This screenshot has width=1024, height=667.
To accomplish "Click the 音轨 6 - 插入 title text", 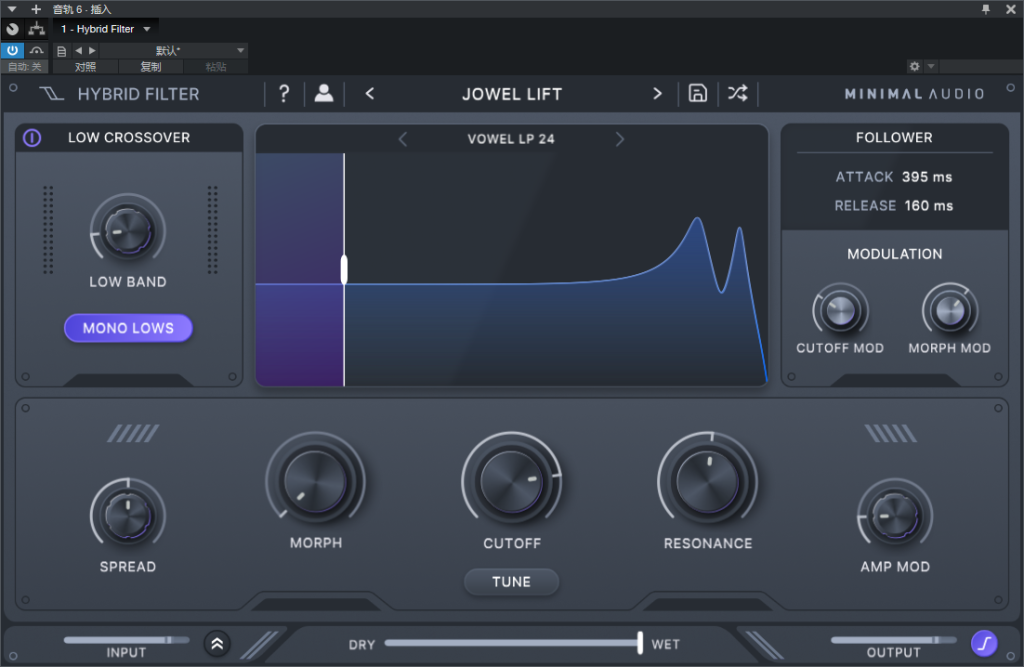I will (x=82, y=9).
